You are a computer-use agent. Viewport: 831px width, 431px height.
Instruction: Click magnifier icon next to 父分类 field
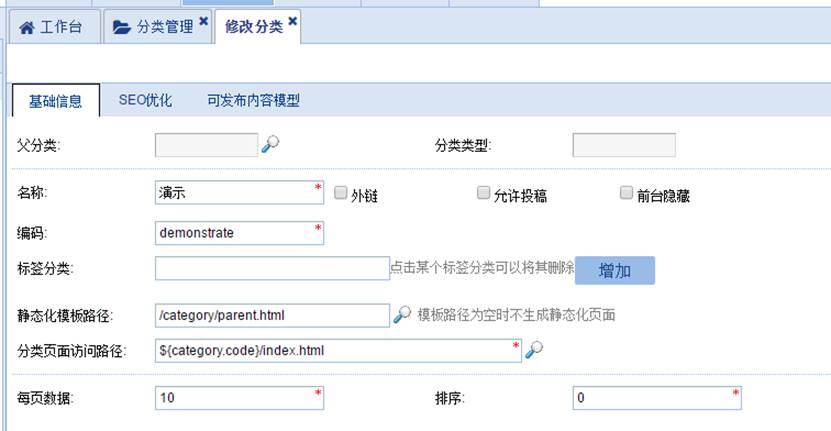[270, 145]
